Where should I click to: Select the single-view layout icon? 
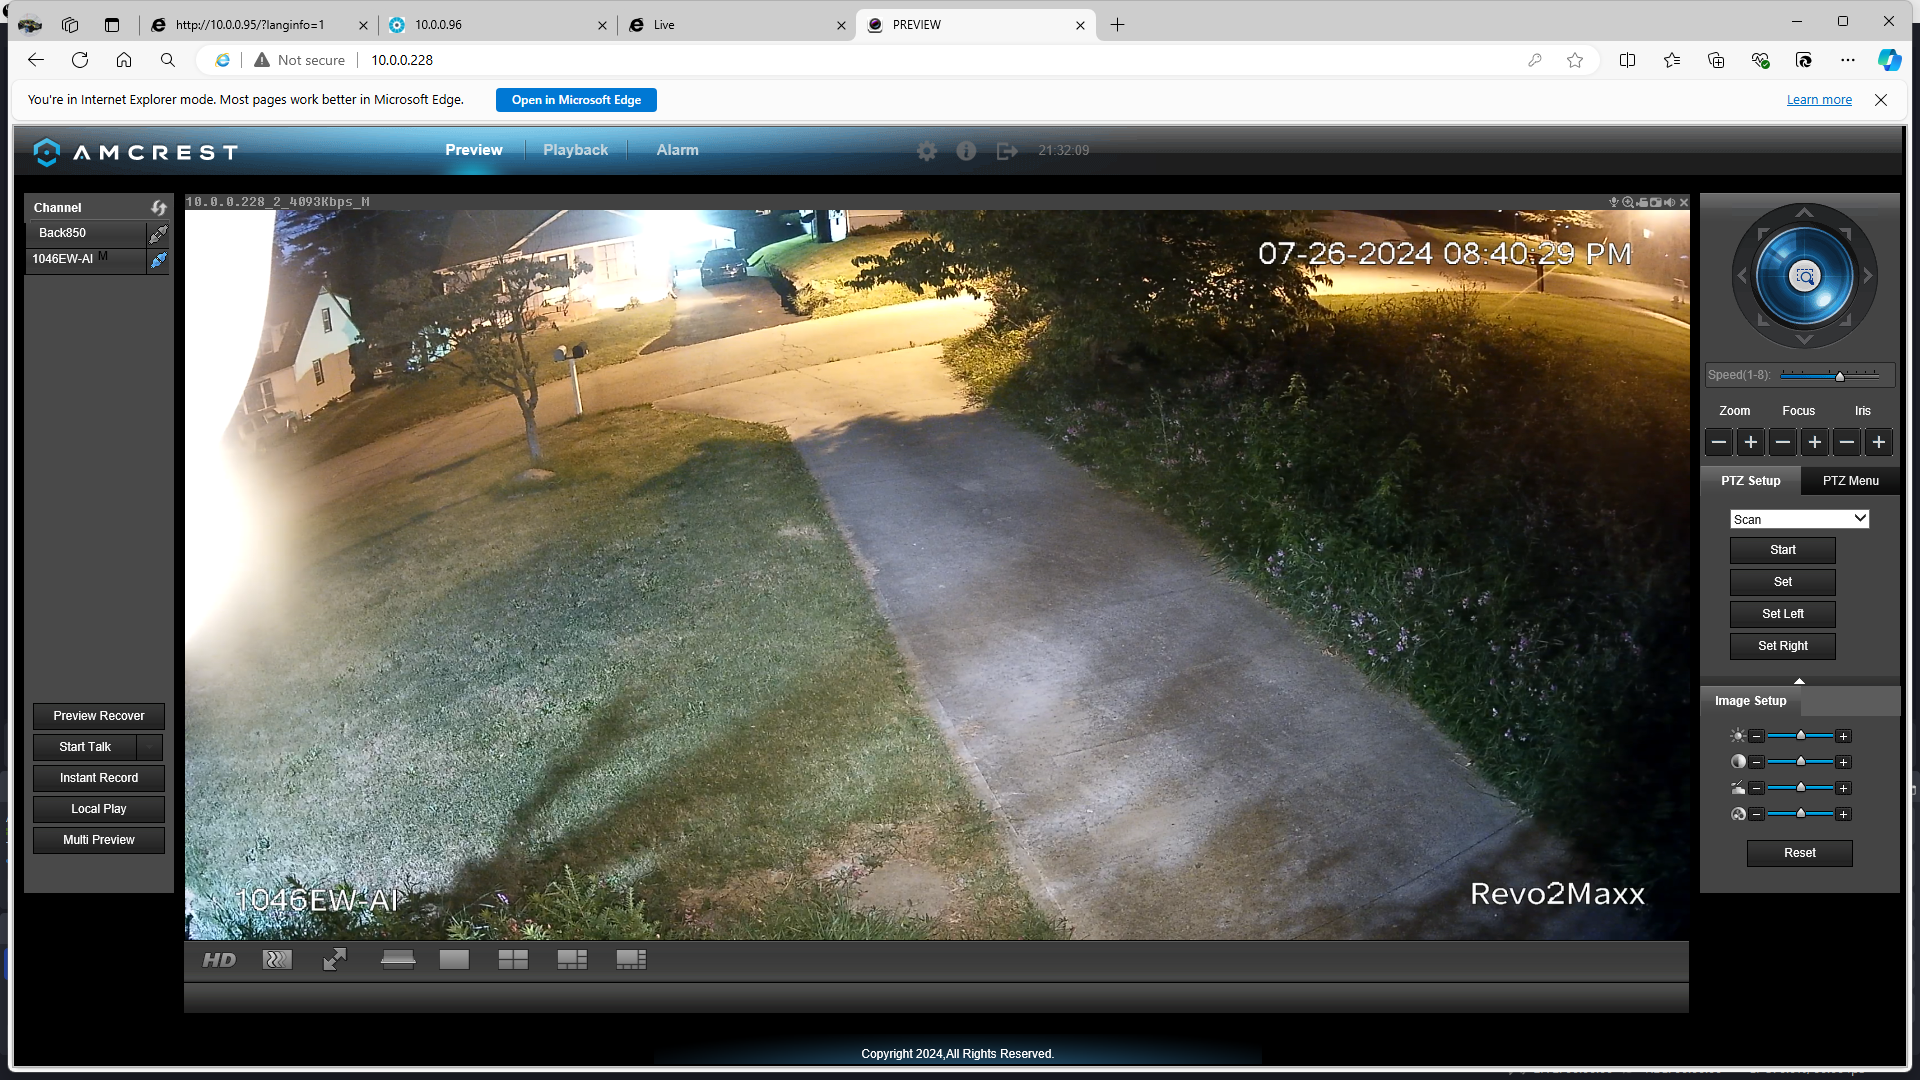tap(454, 960)
